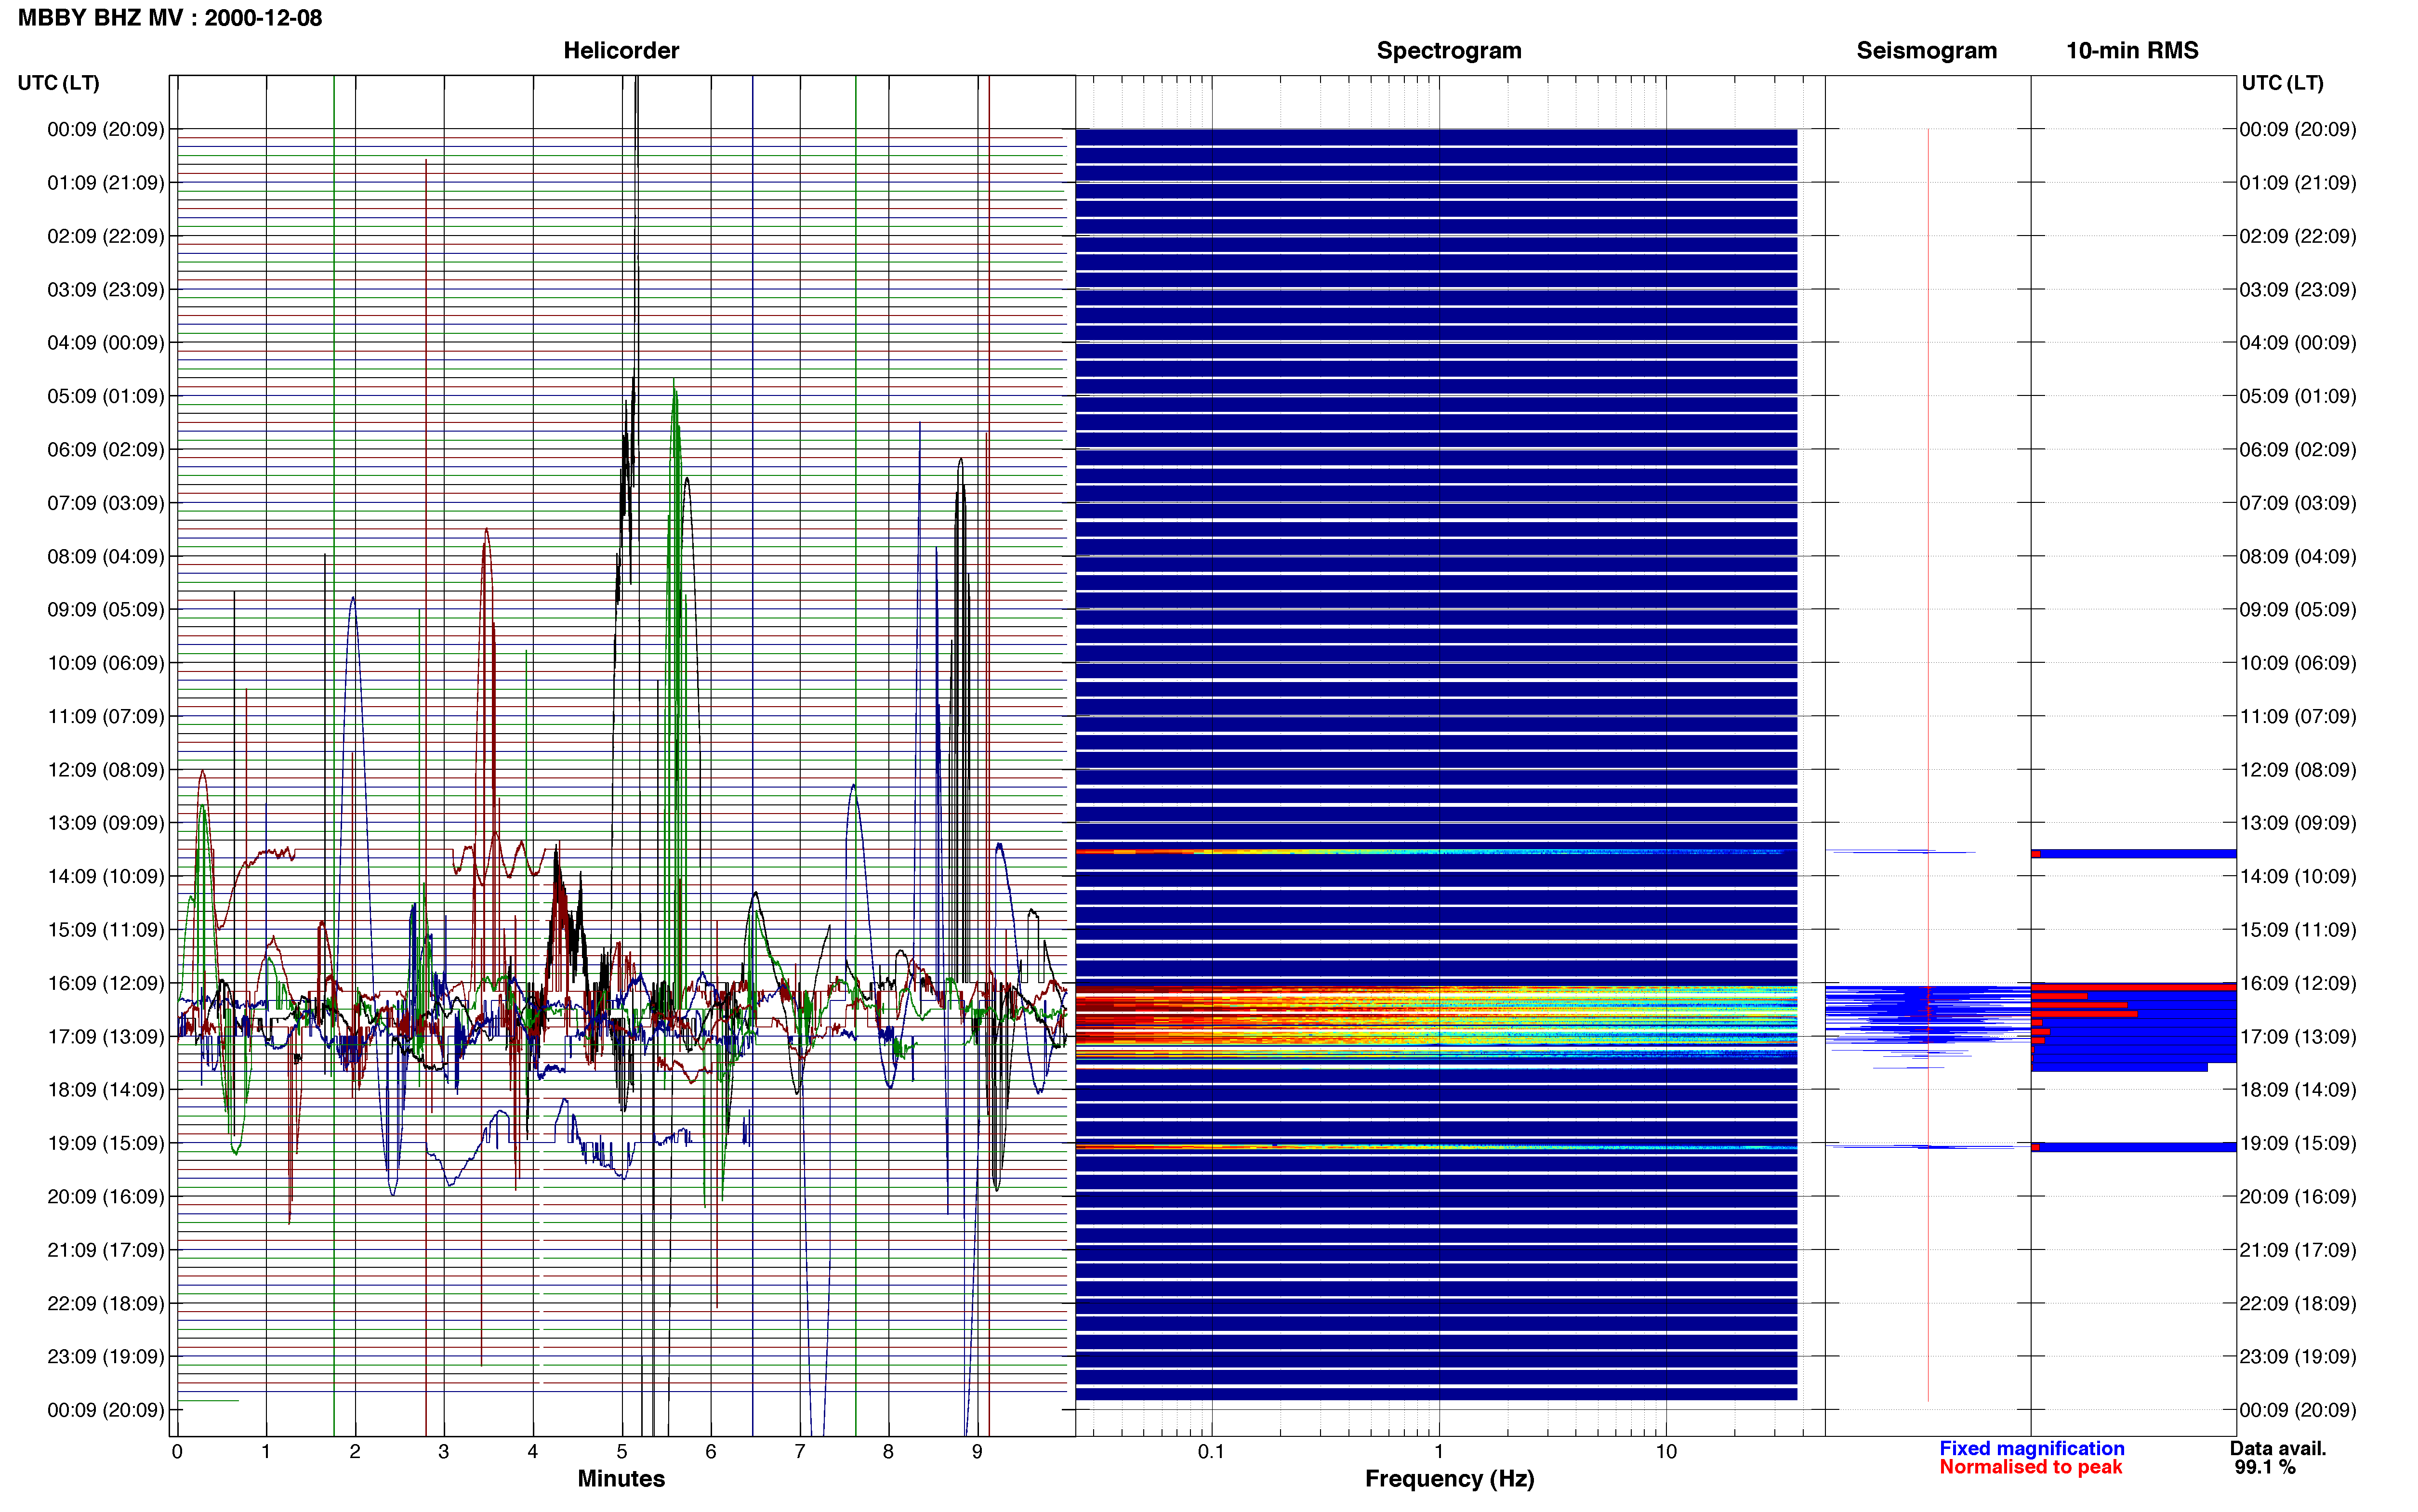2418x1512 pixels.
Task: Click the '99.1 %' data availability value
Action: coord(2265,1467)
